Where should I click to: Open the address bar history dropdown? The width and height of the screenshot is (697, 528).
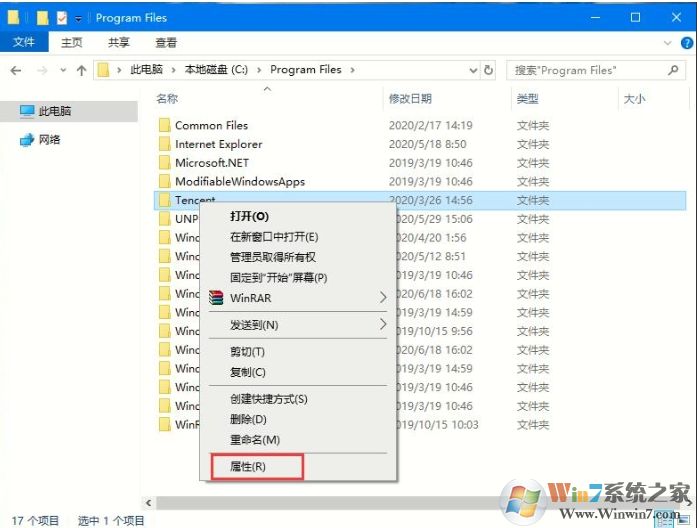pyautogui.click(x=473, y=70)
